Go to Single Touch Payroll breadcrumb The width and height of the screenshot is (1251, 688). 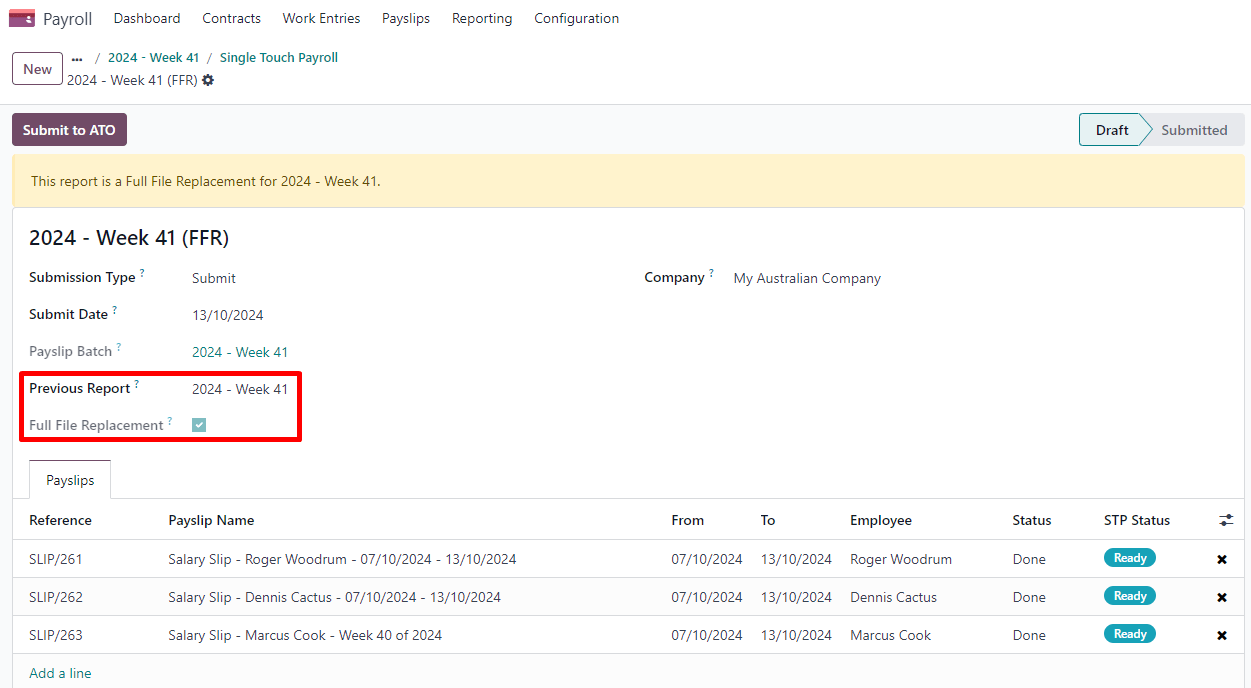click(278, 58)
